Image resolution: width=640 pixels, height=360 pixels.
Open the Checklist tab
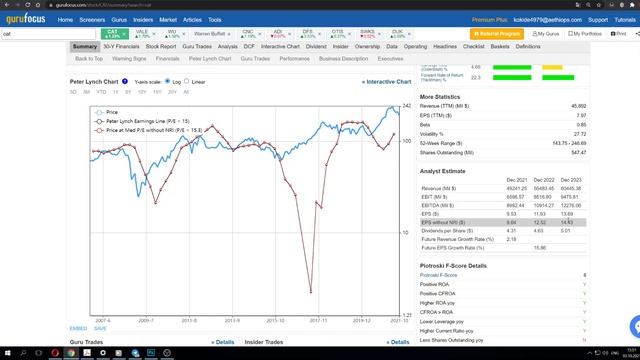473,47
